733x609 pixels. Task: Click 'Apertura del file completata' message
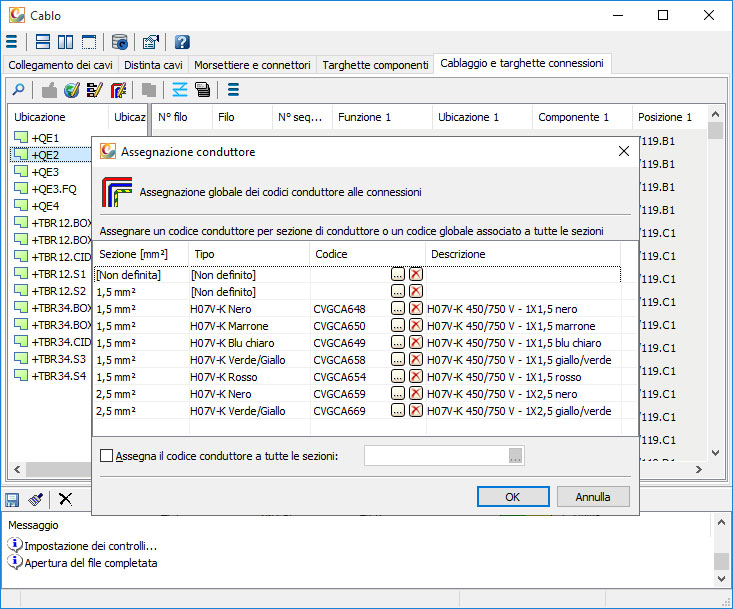[x=91, y=563]
